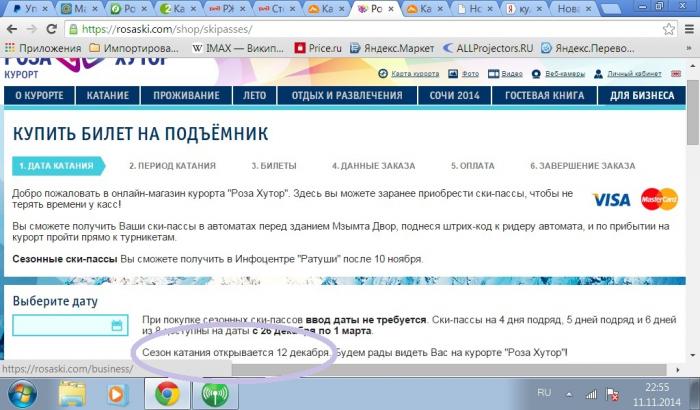700x410 pixels.
Task: Open the ЛЕТО menu
Action: tap(254, 96)
